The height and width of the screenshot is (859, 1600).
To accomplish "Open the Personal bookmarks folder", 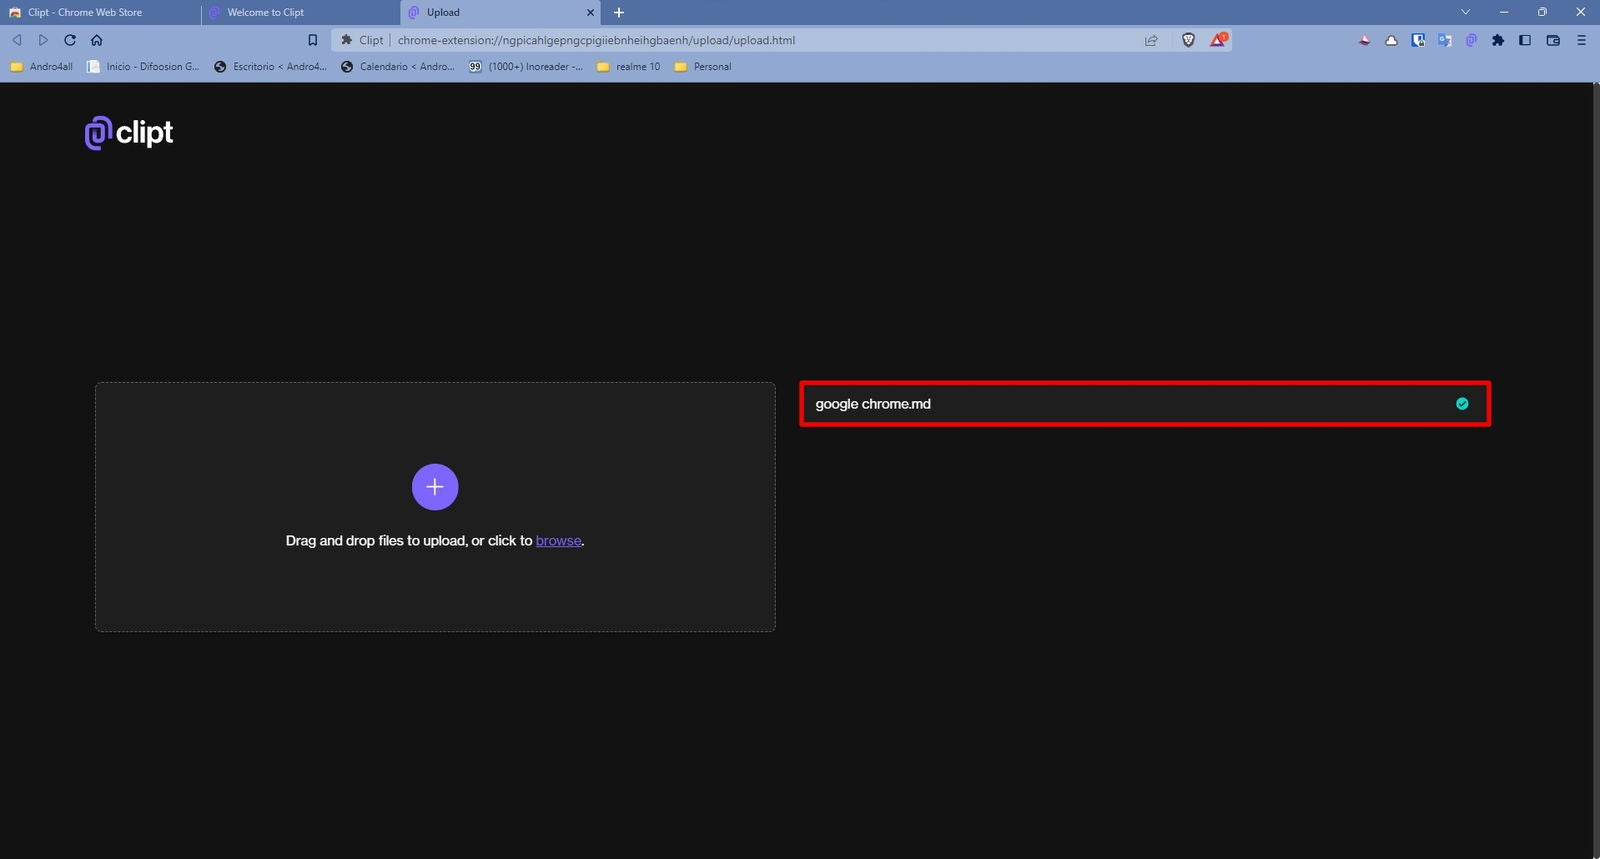I will 703,67.
